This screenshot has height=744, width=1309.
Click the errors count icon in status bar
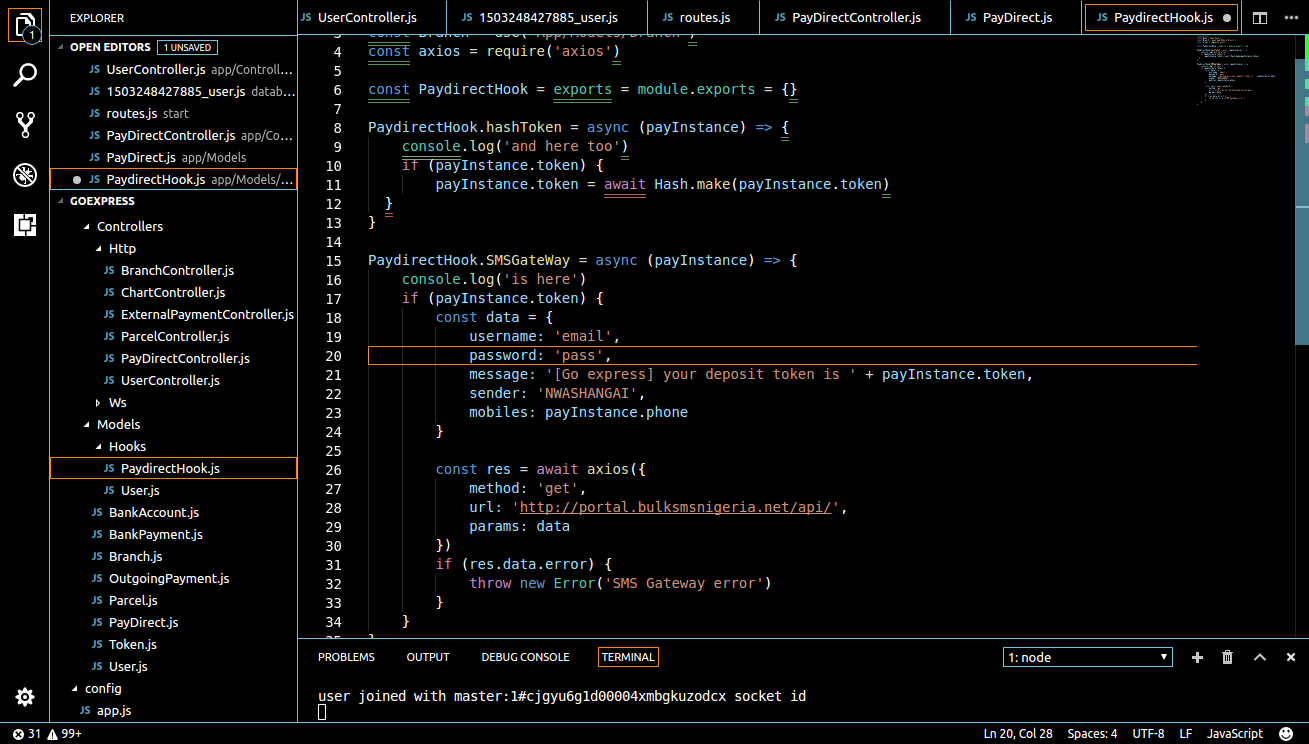click(x=27, y=734)
